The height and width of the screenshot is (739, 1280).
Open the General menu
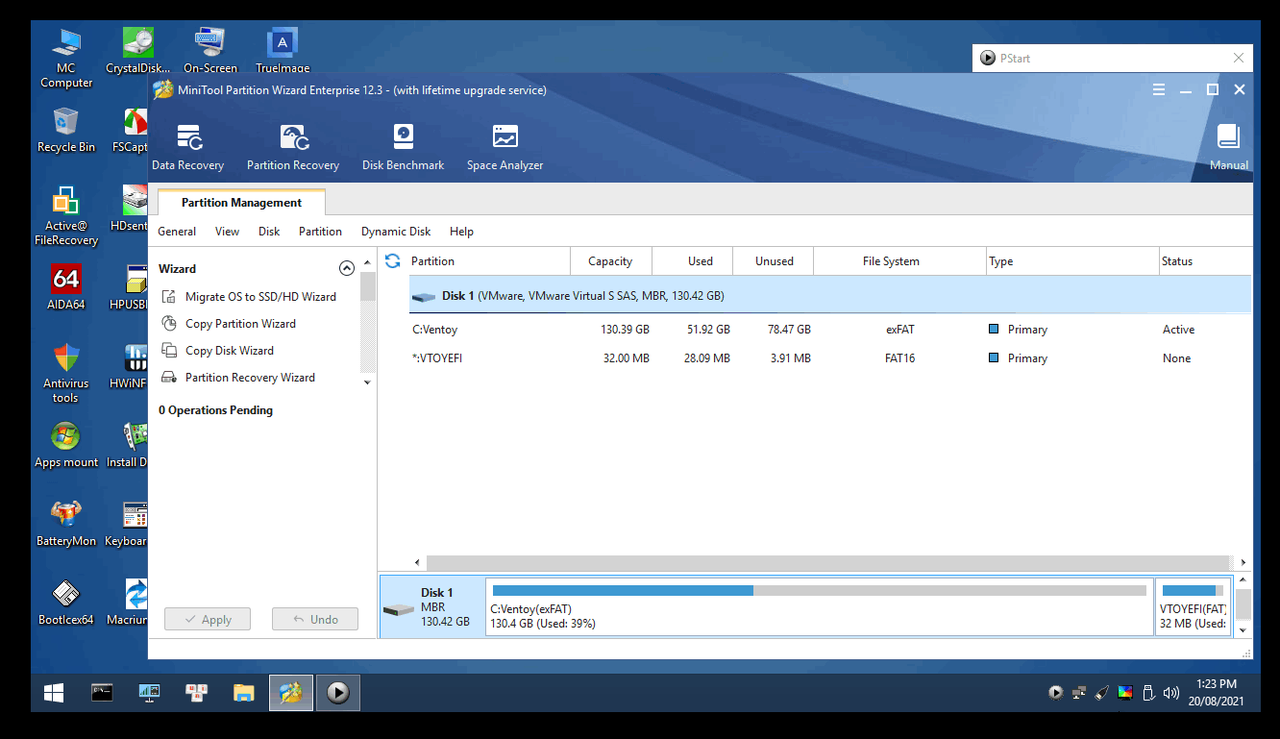[x=177, y=232]
